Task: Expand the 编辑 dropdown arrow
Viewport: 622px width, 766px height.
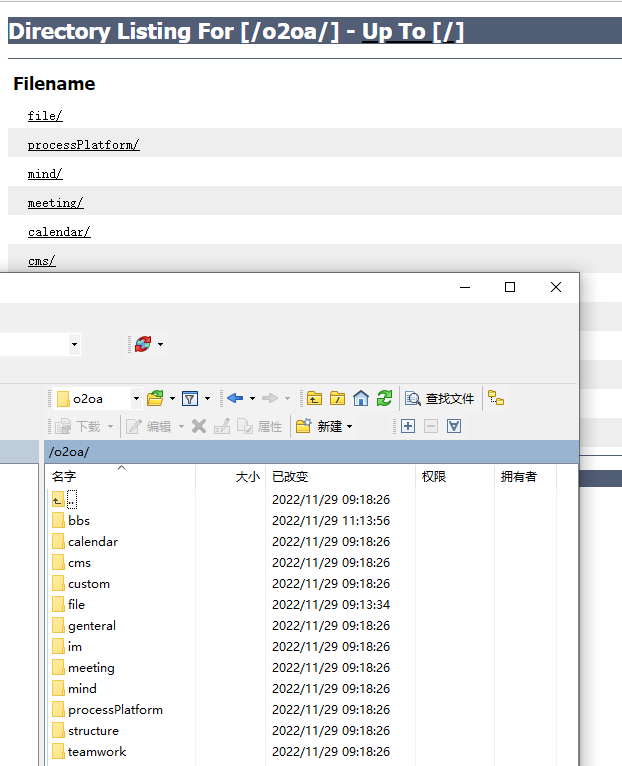Action: click(181, 426)
